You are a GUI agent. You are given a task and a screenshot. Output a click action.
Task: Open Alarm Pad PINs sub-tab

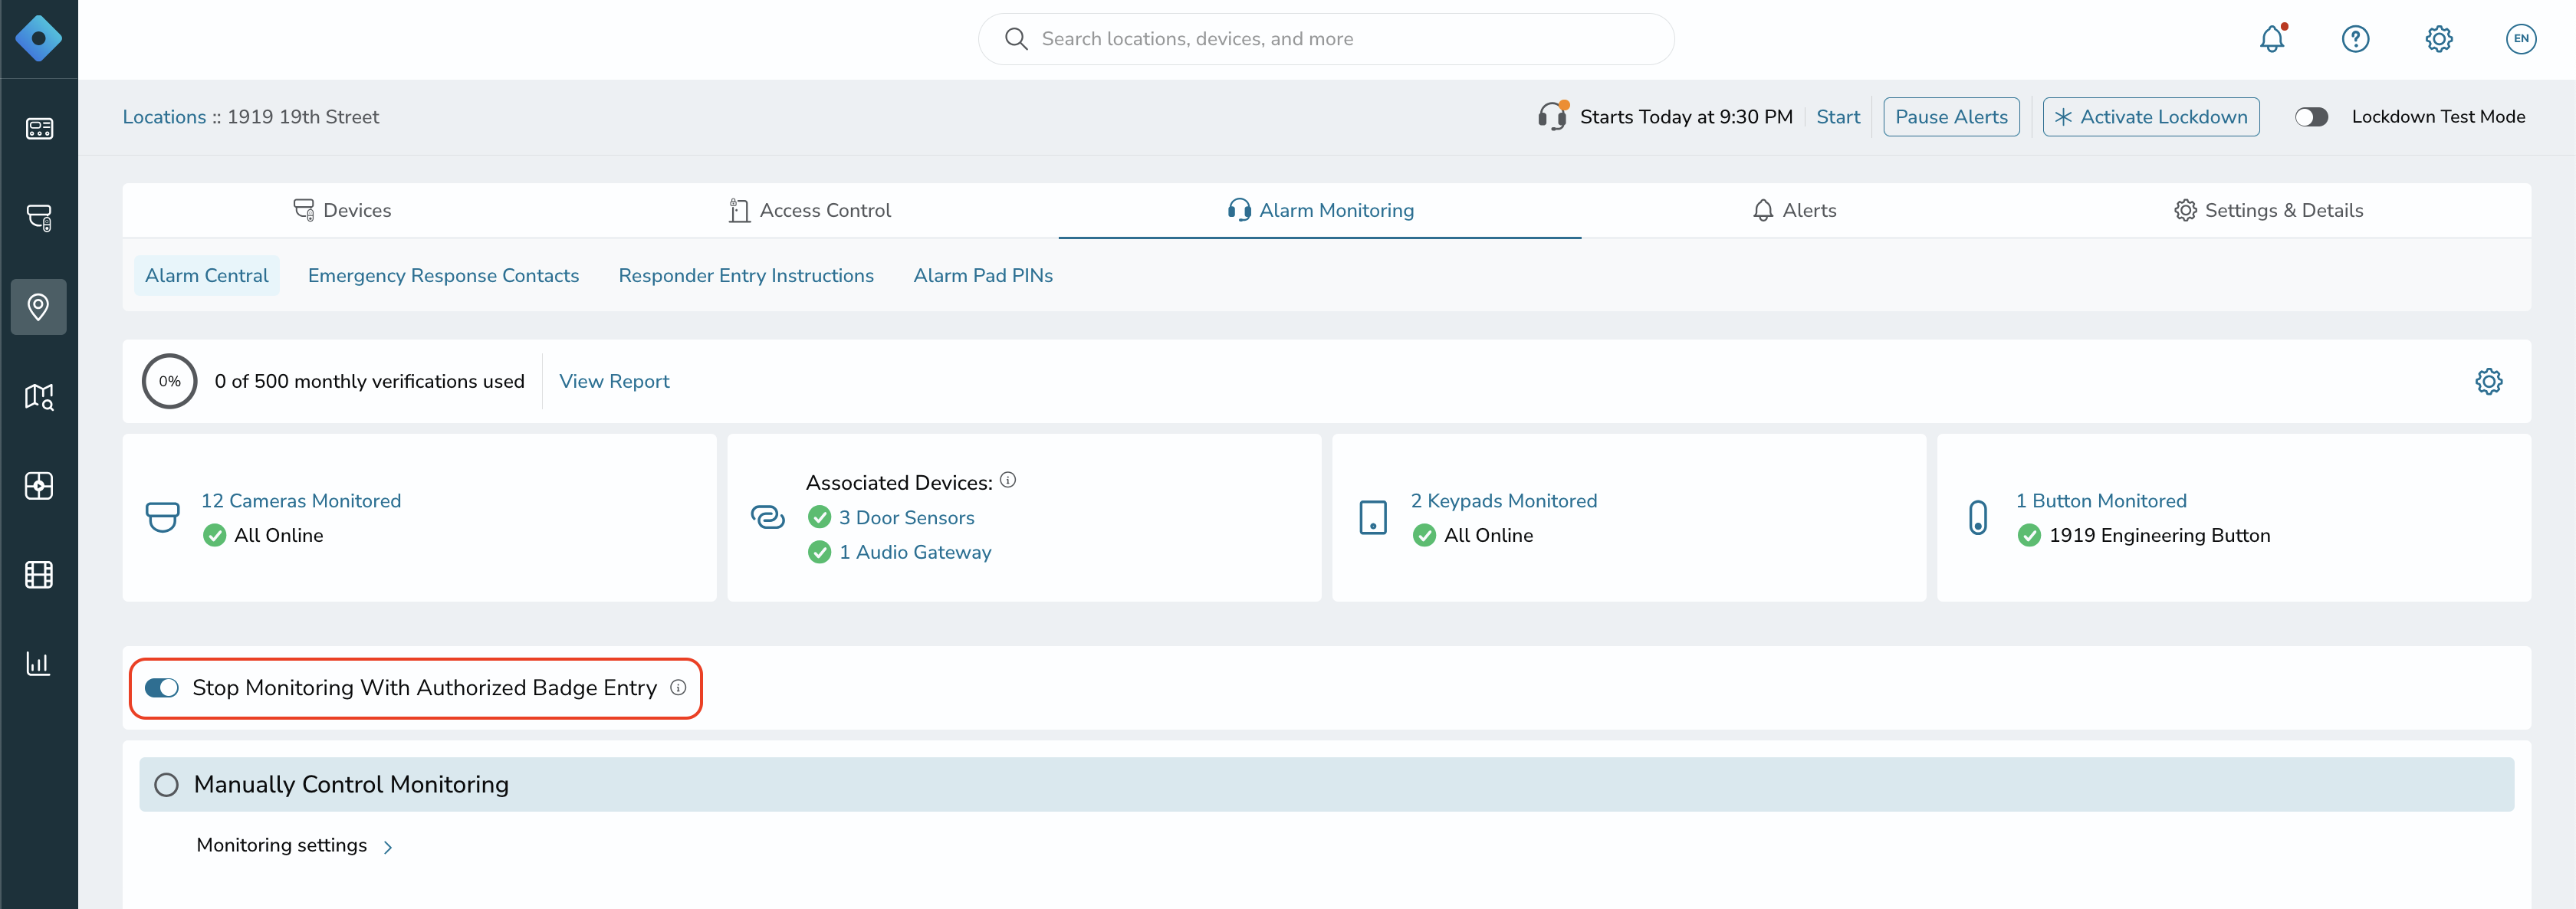pos(983,275)
